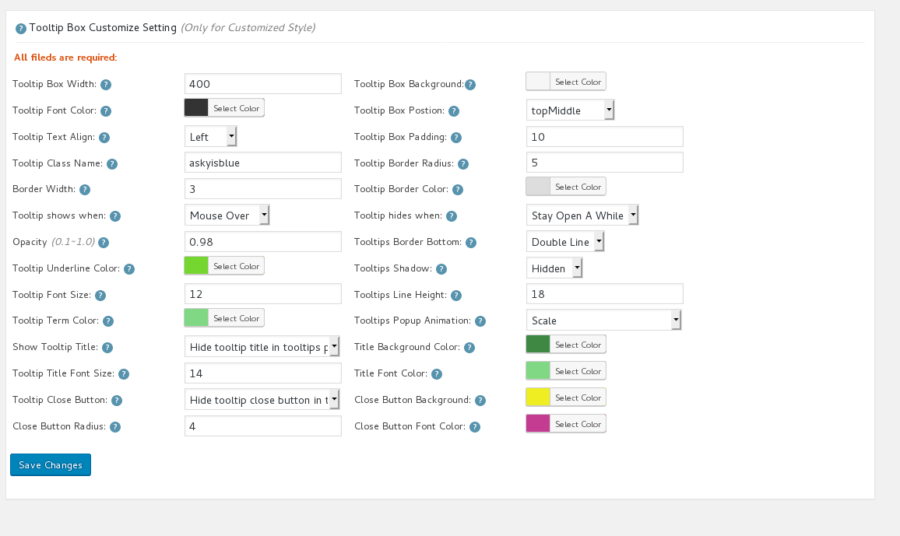The width and height of the screenshot is (900, 536).
Task: Click help icon next to Close Button Font Color
Action: tap(475, 426)
